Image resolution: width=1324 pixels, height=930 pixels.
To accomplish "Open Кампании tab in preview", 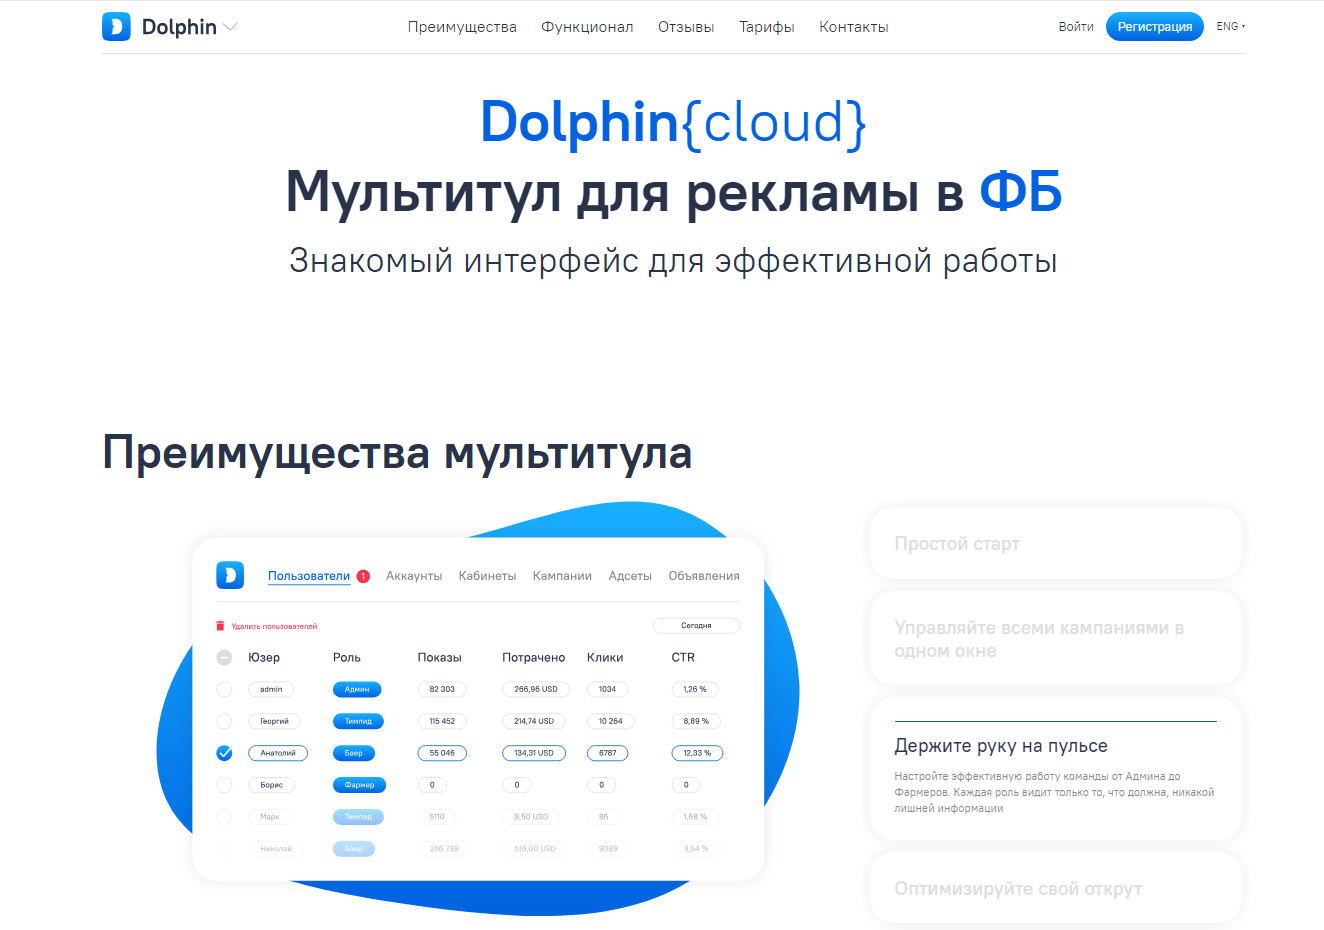I will pyautogui.click(x=562, y=576).
